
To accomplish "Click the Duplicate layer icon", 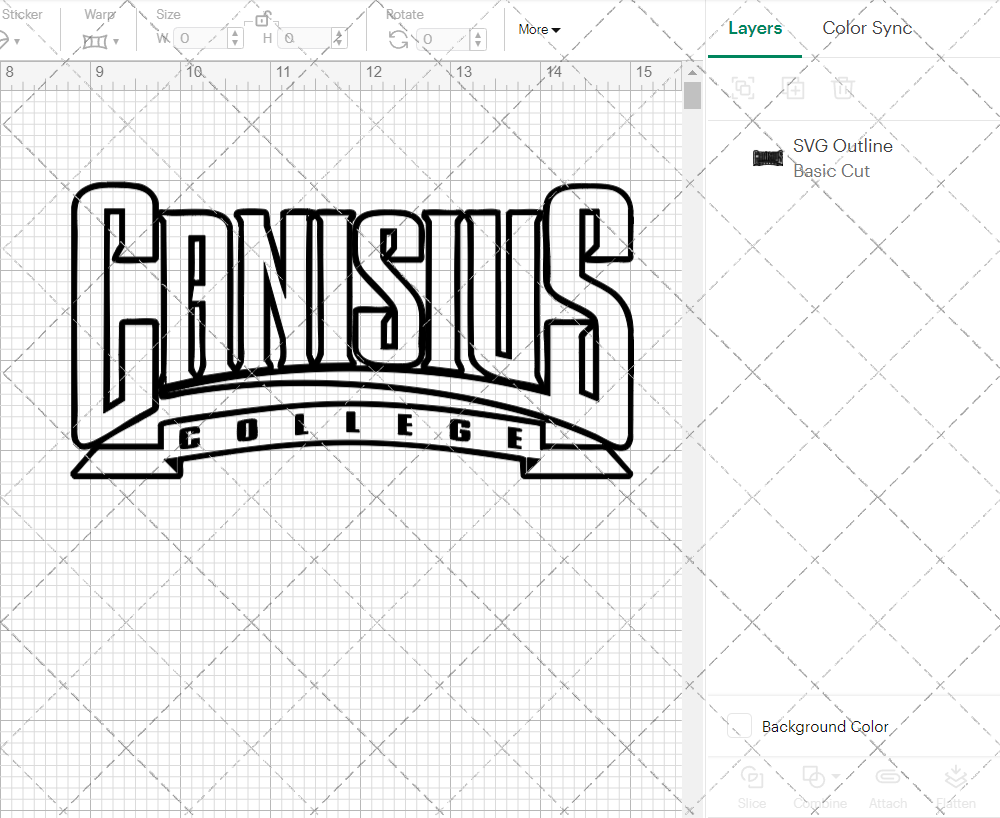I will [794, 89].
